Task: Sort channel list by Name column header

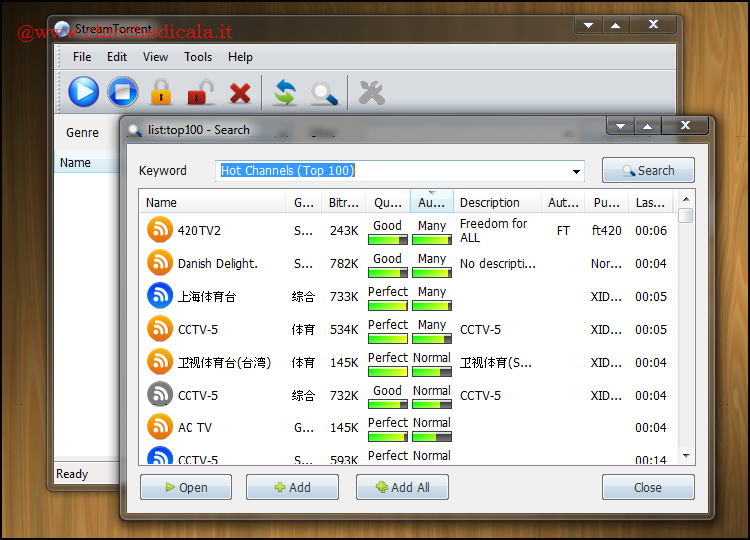Action: coord(212,202)
